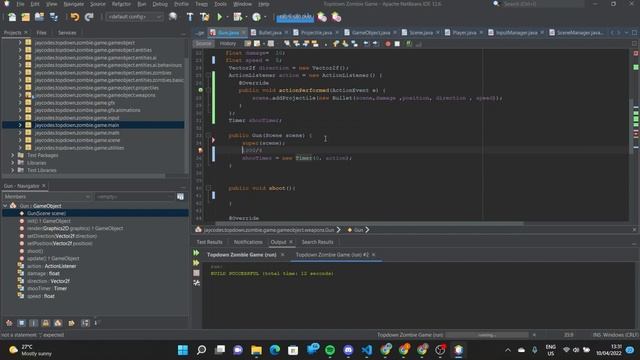Click the editor horizontal scrollbar

click(x=369, y=224)
